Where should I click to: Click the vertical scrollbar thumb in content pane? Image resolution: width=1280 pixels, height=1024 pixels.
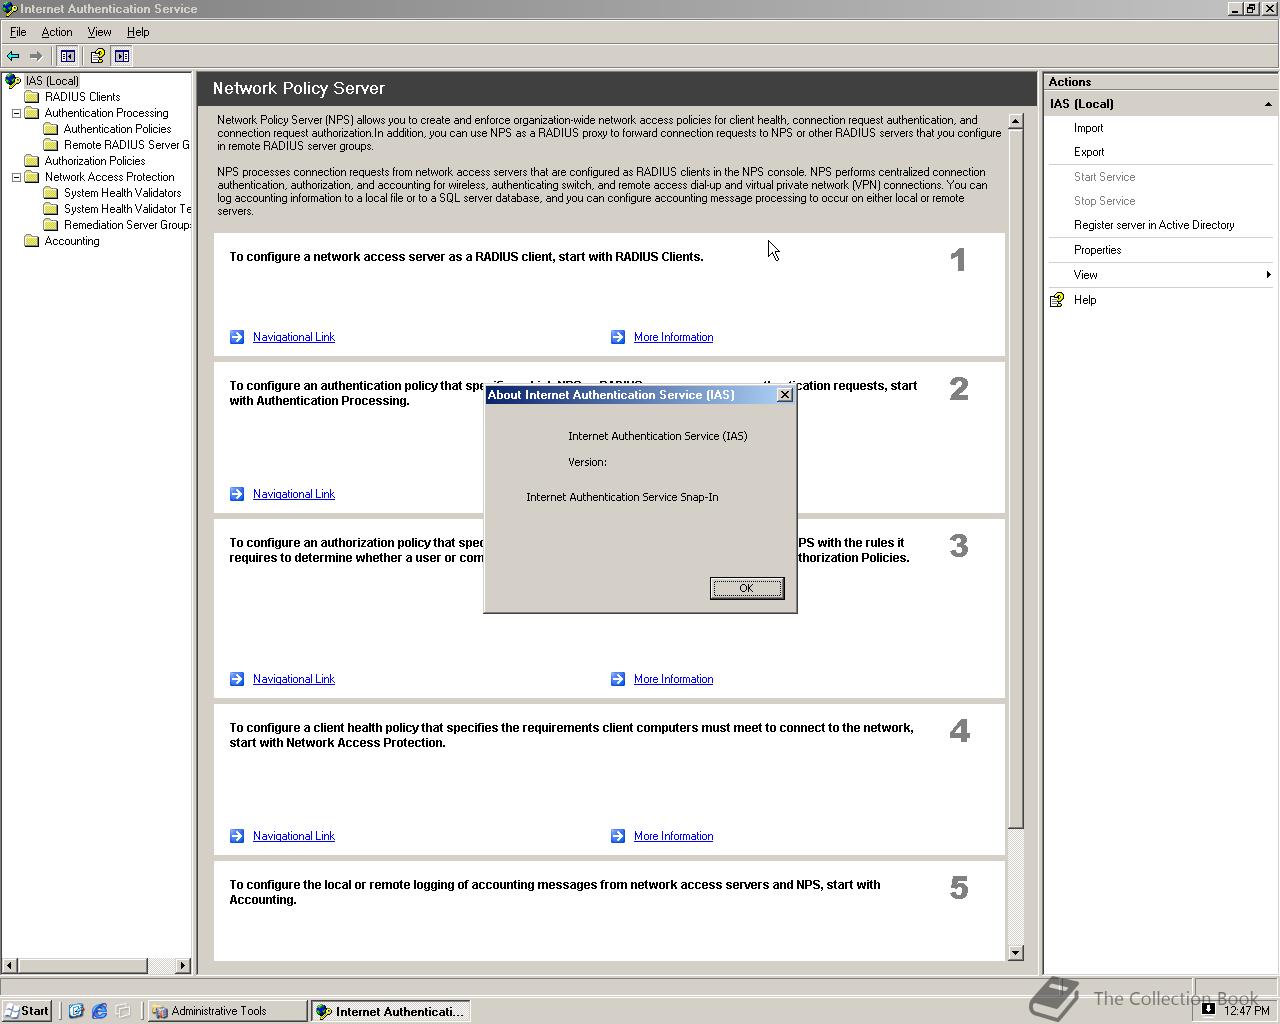pos(1016,480)
